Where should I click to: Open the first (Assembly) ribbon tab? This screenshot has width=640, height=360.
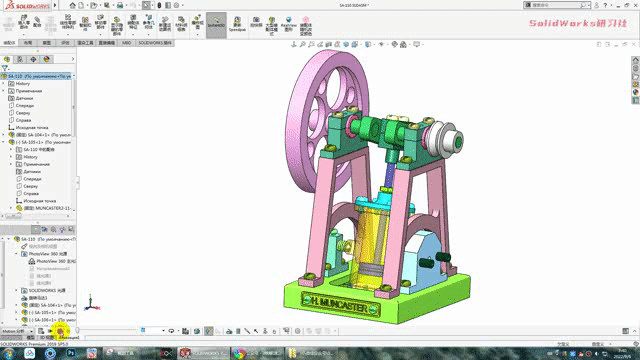pyautogui.click(x=9, y=43)
